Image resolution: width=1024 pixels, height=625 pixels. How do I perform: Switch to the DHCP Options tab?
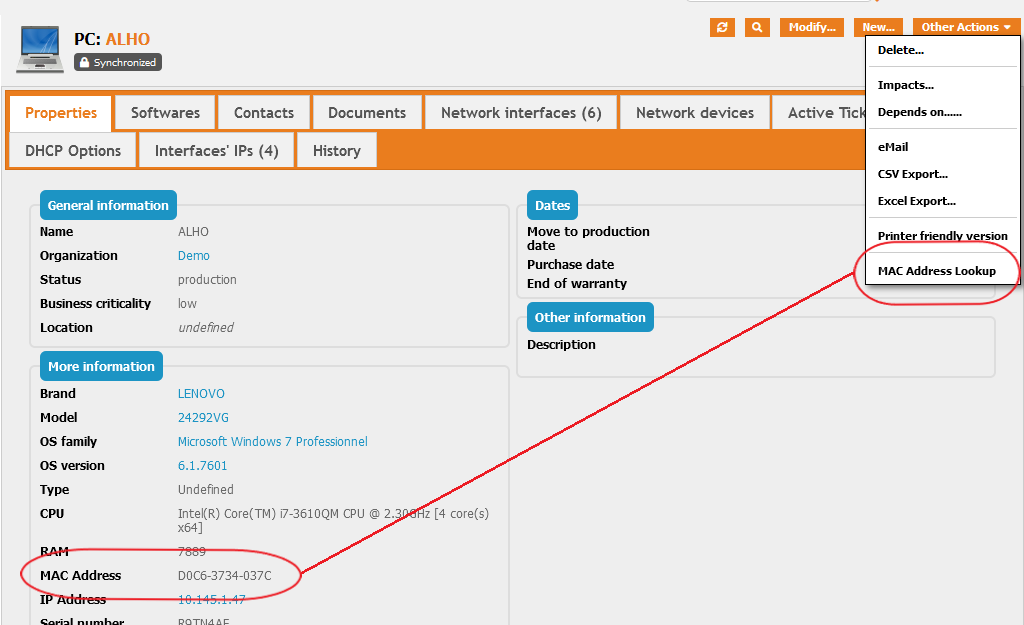(72, 151)
